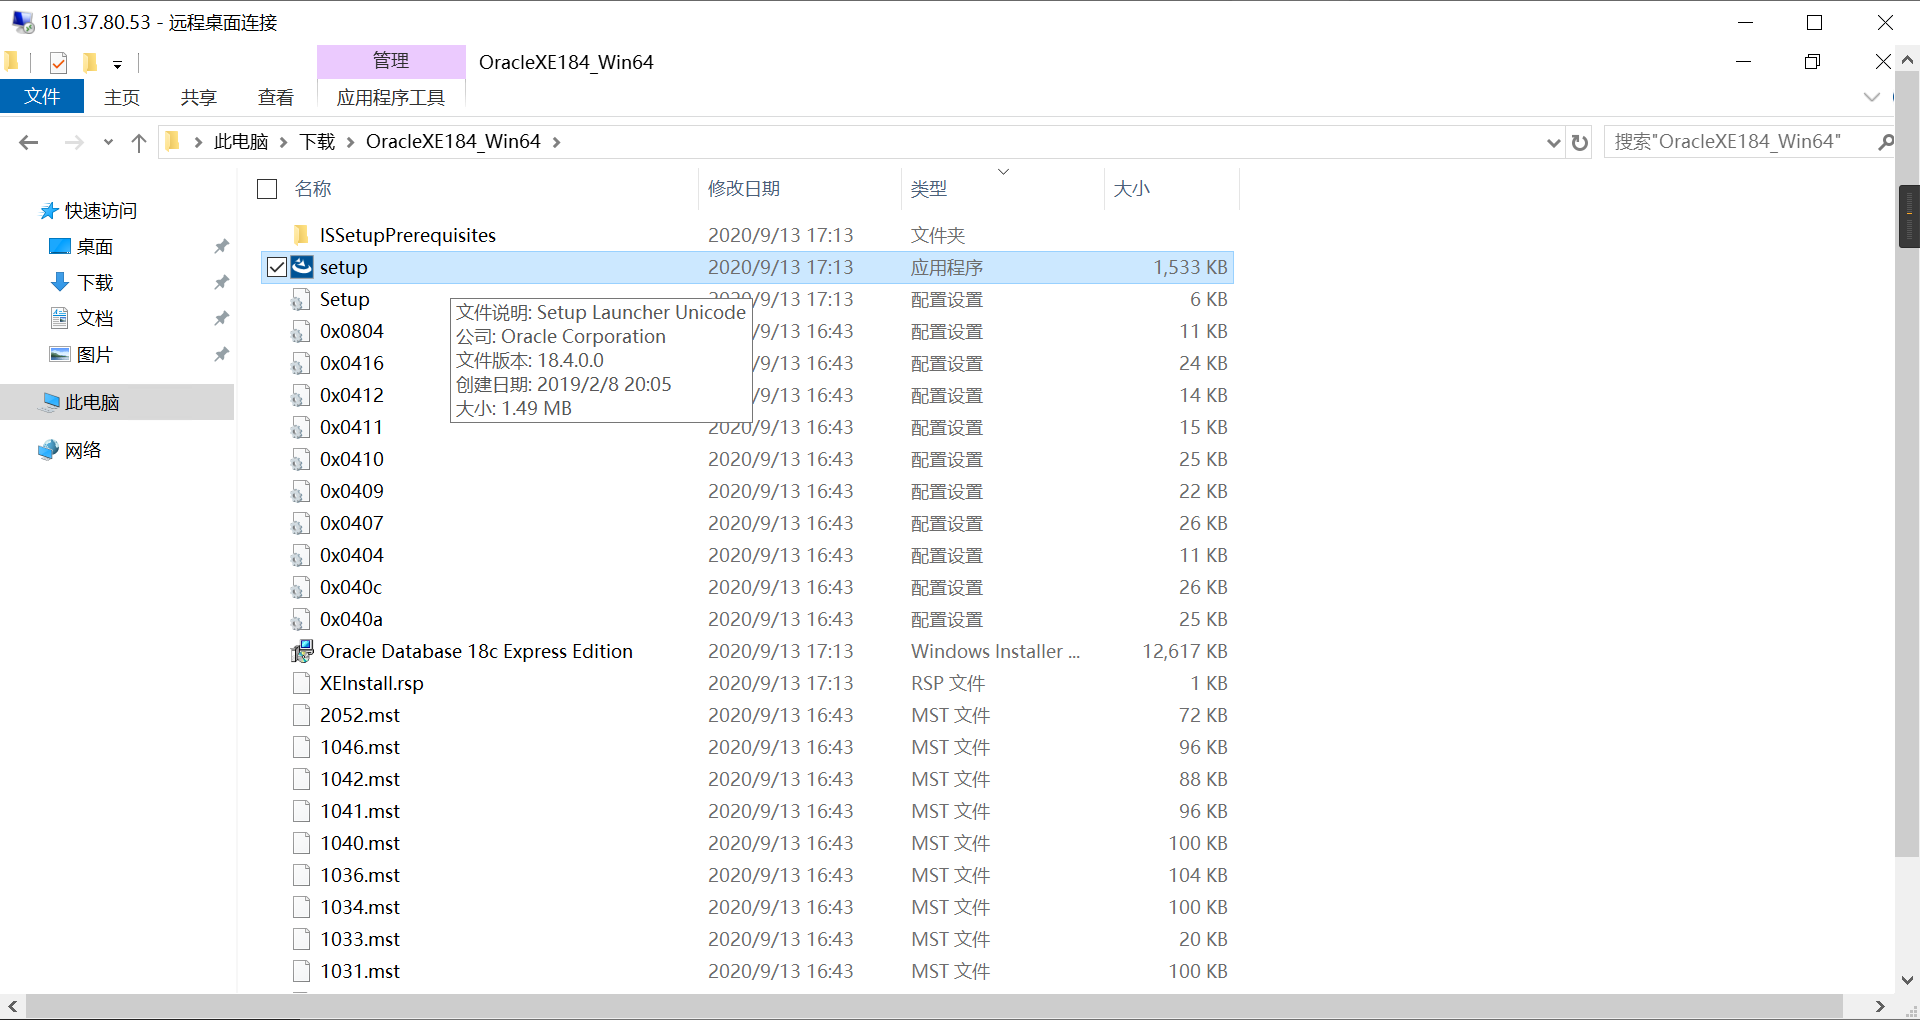Open 文档 in quick access
Image resolution: width=1920 pixels, height=1020 pixels.
point(95,319)
